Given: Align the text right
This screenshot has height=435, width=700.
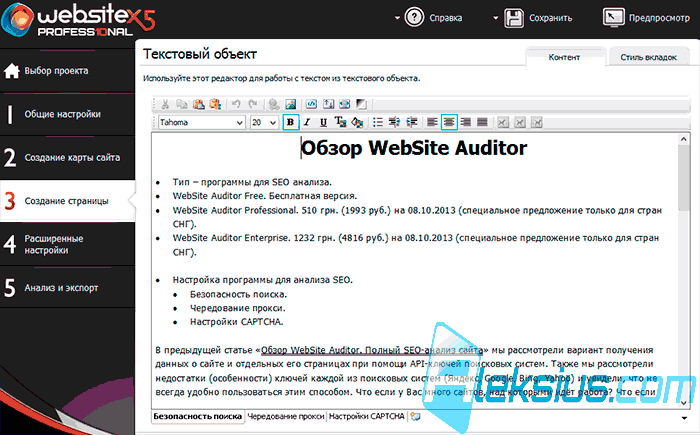Looking at the screenshot, I should [466, 122].
